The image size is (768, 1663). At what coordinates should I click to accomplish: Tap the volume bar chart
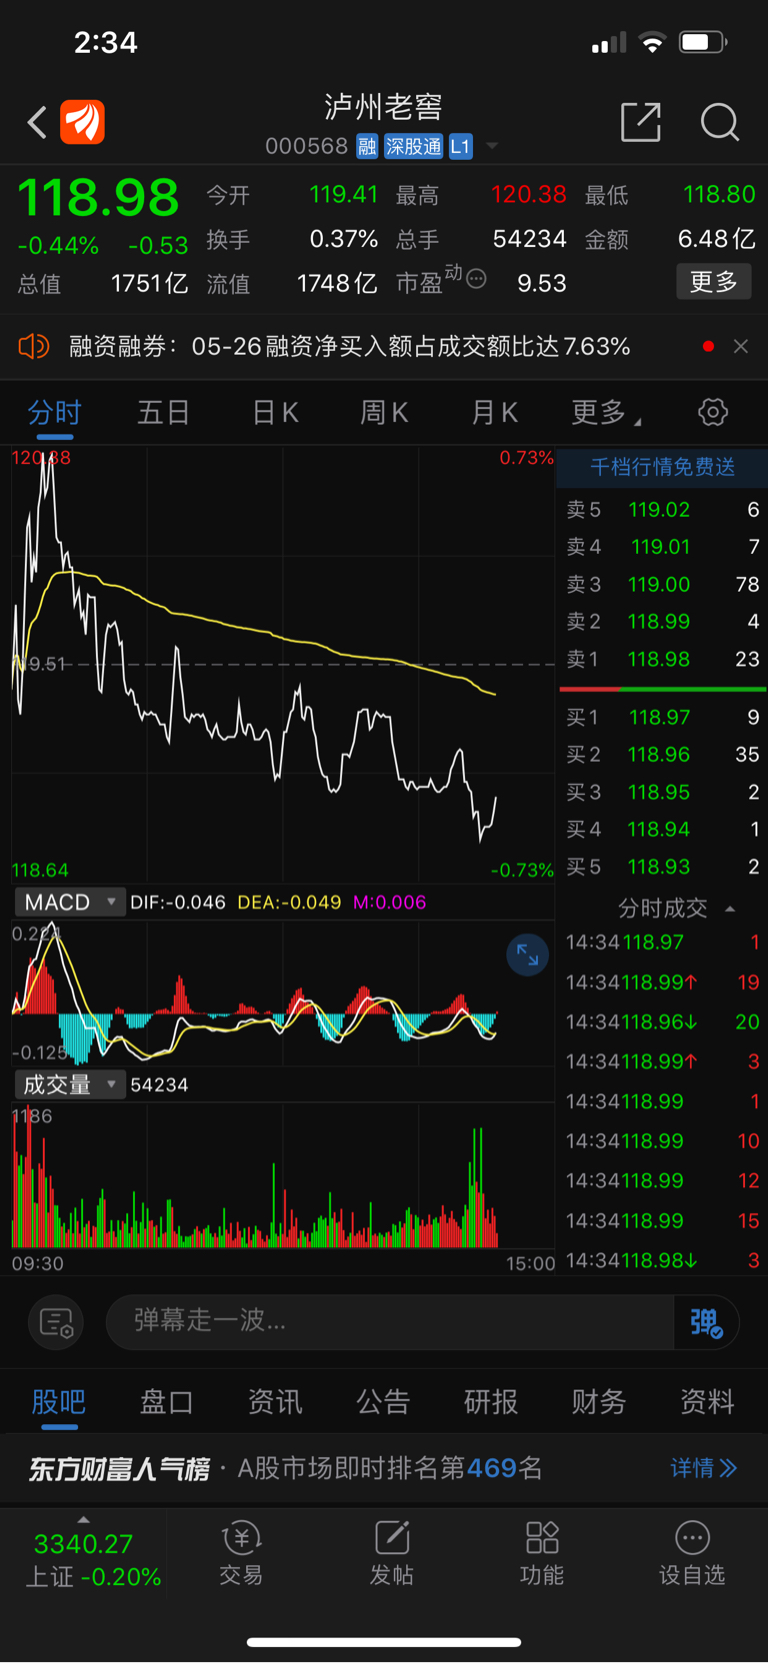(x=283, y=1176)
